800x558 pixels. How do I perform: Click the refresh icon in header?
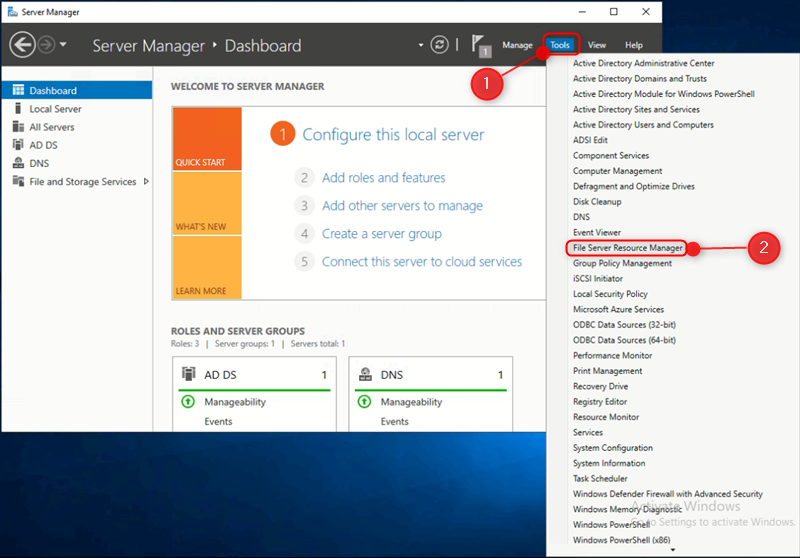click(439, 45)
